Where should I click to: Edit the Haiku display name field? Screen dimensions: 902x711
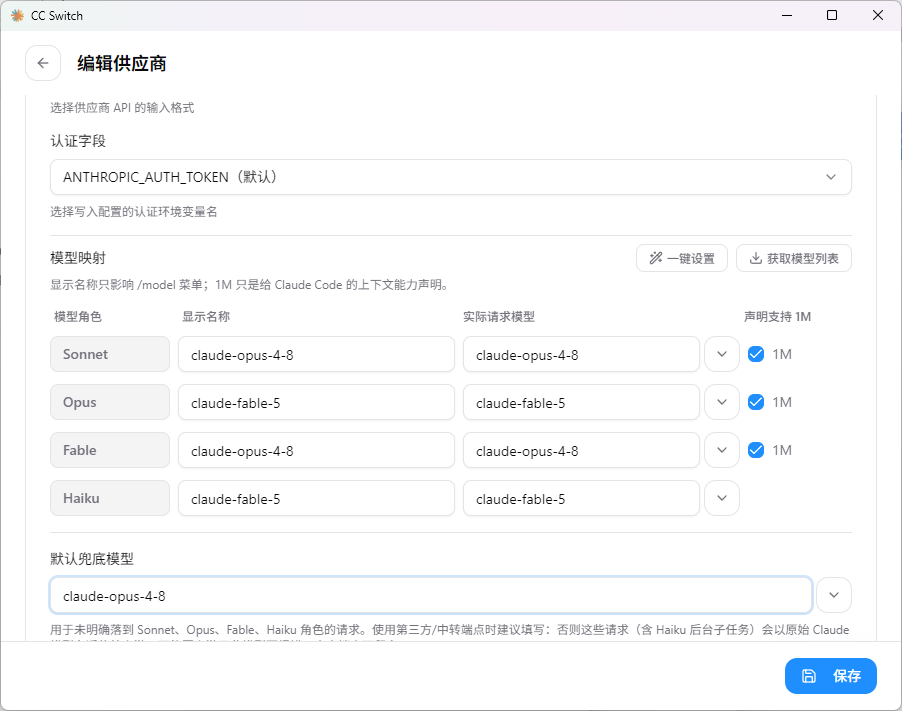(x=316, y=498)
